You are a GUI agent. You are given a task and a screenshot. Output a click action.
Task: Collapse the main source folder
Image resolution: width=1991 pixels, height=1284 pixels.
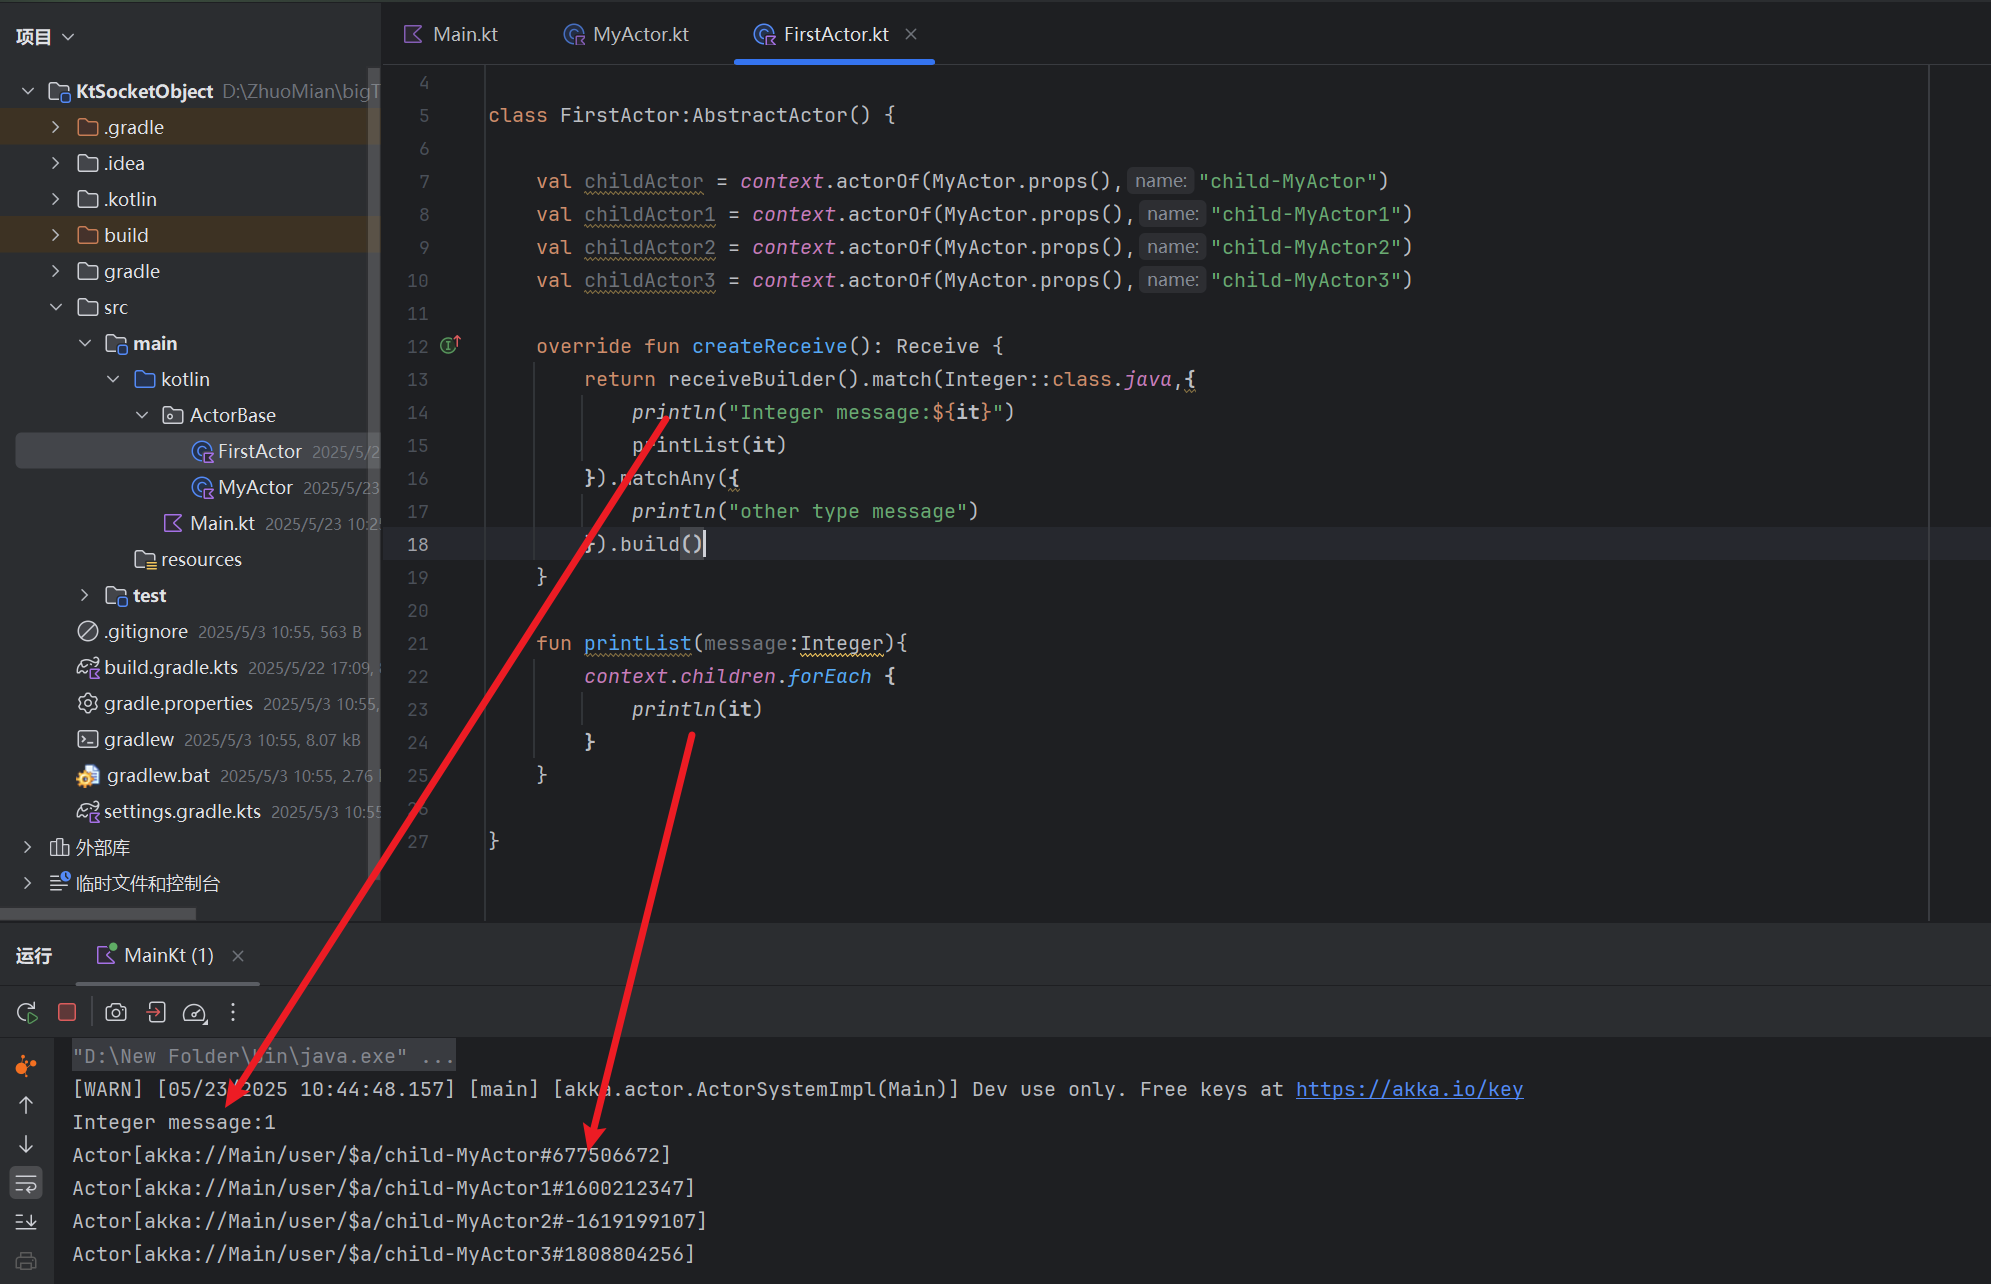tap(85, 343)
